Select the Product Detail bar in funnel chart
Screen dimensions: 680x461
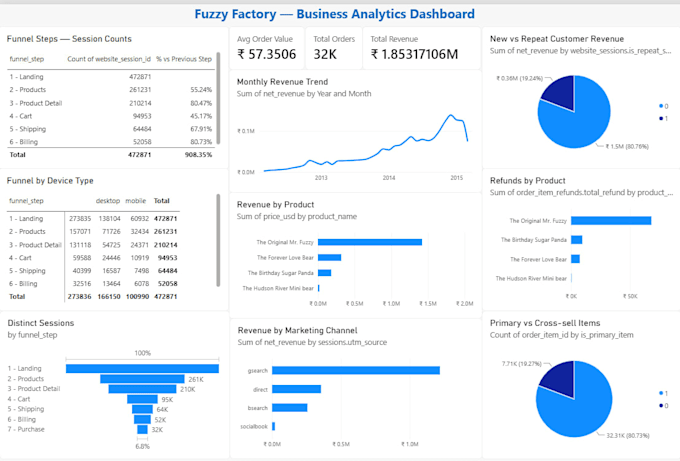pos(142,389)
